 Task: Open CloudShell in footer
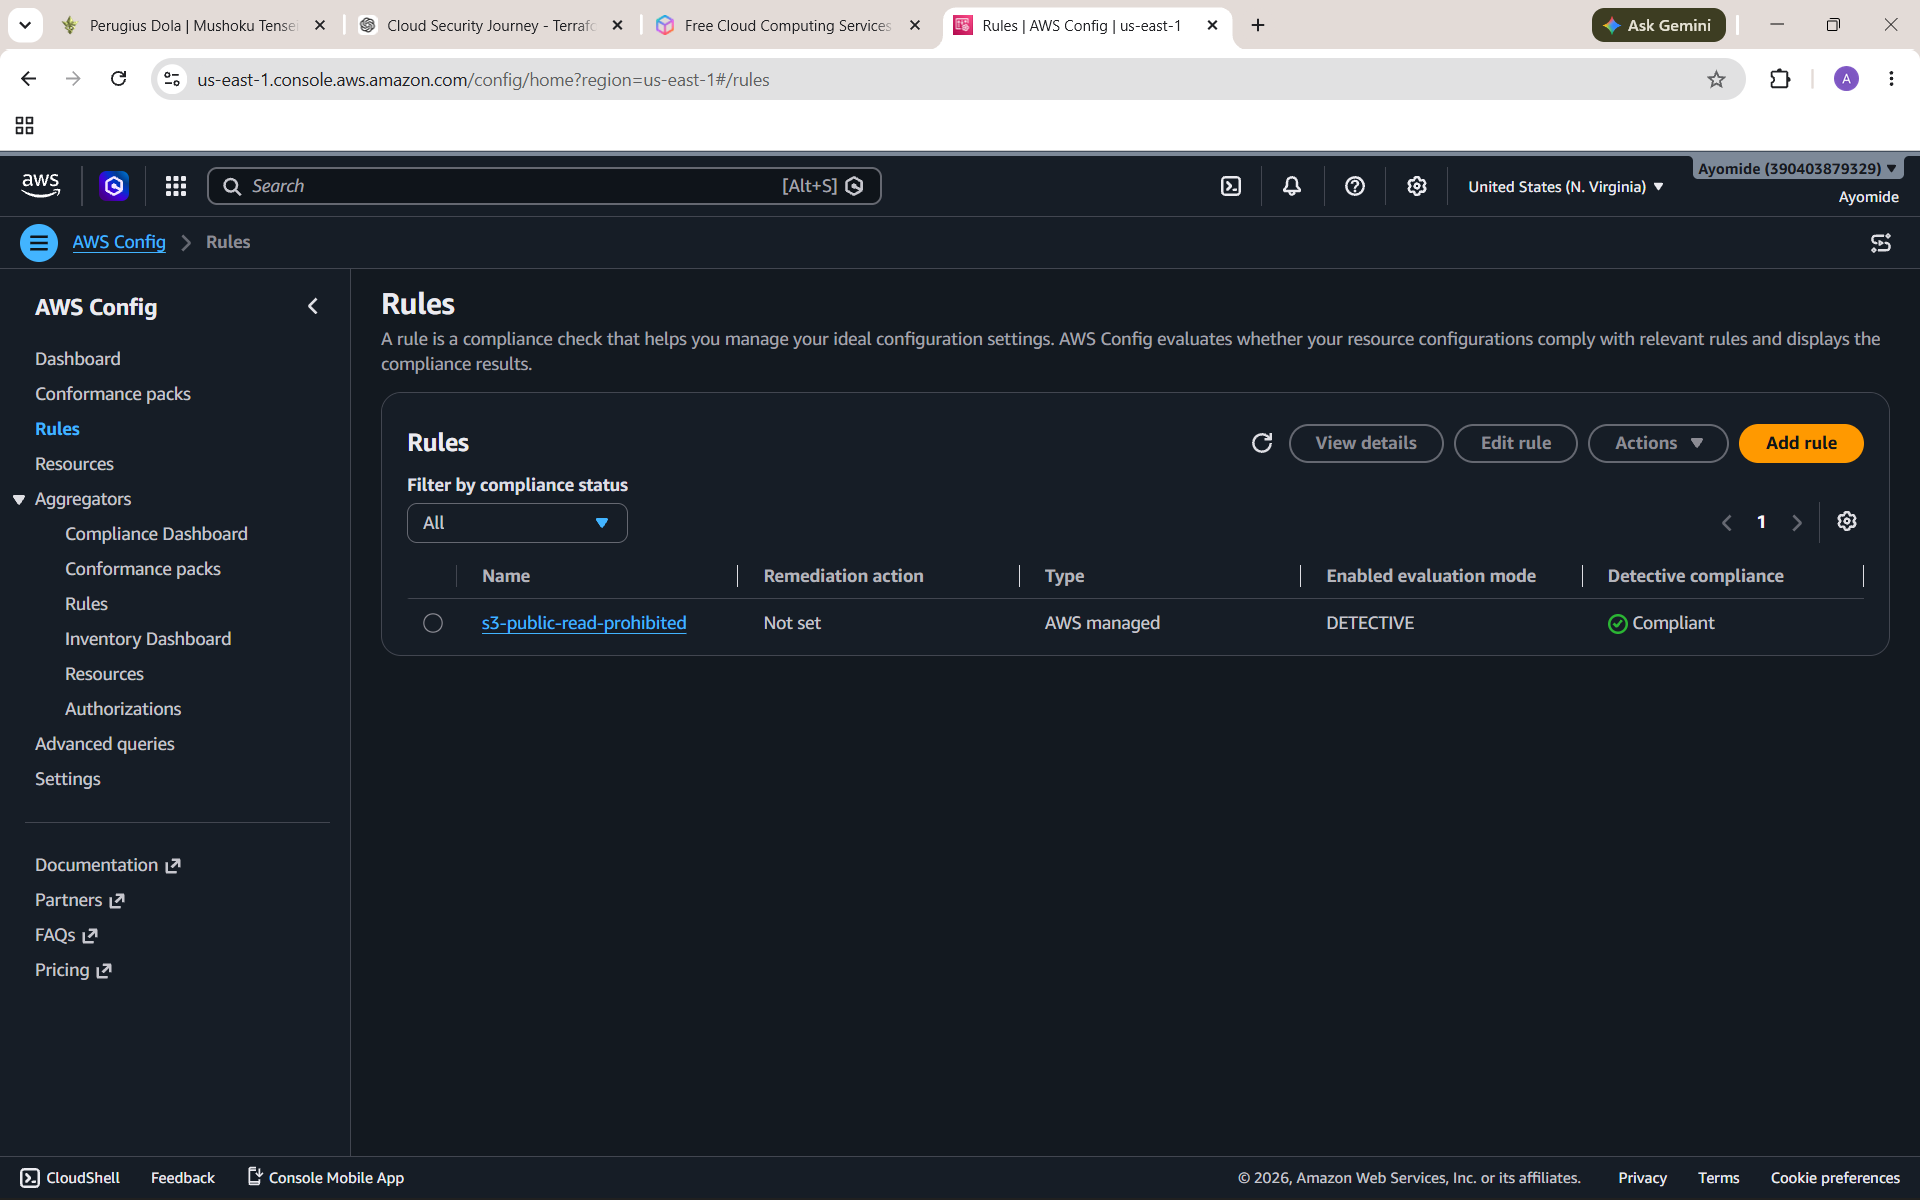pos(70,1178)
